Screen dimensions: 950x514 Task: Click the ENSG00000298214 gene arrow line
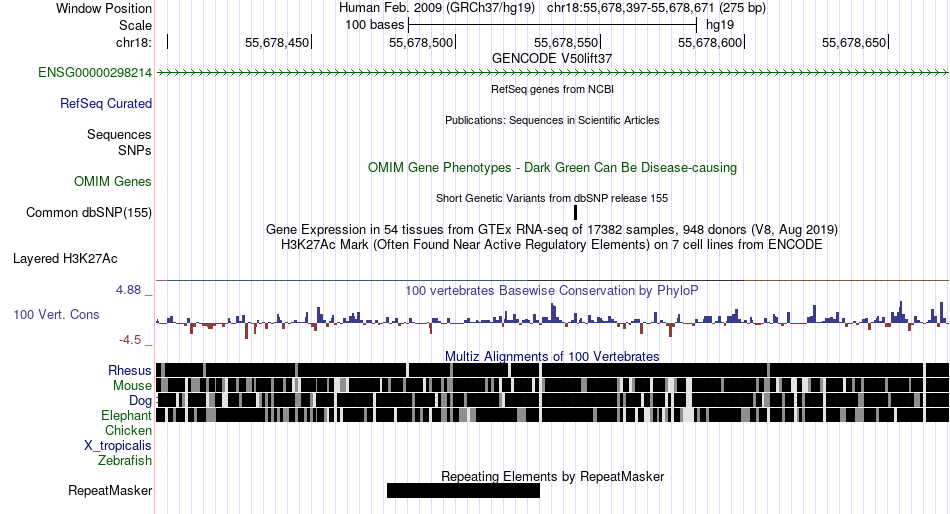pos(552,73)
